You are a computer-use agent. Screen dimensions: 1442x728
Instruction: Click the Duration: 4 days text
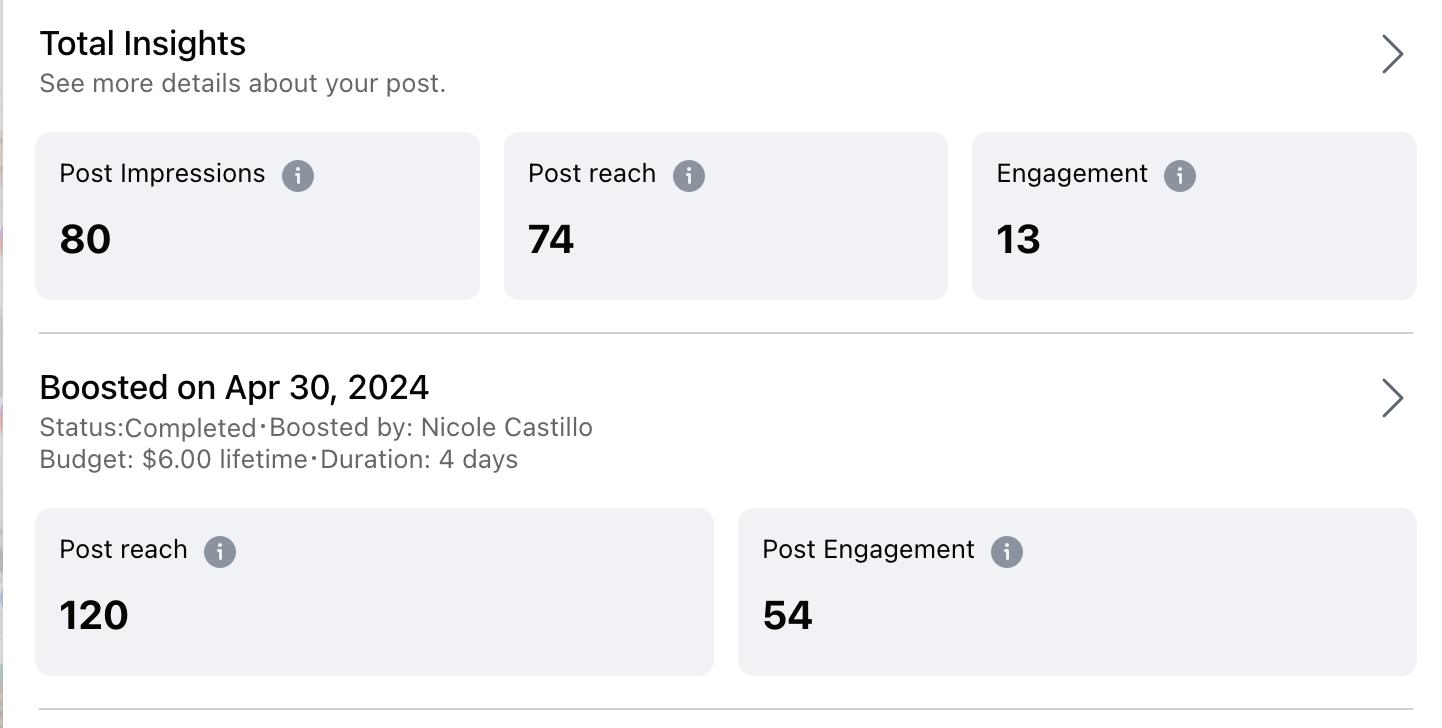click(419, 460)
